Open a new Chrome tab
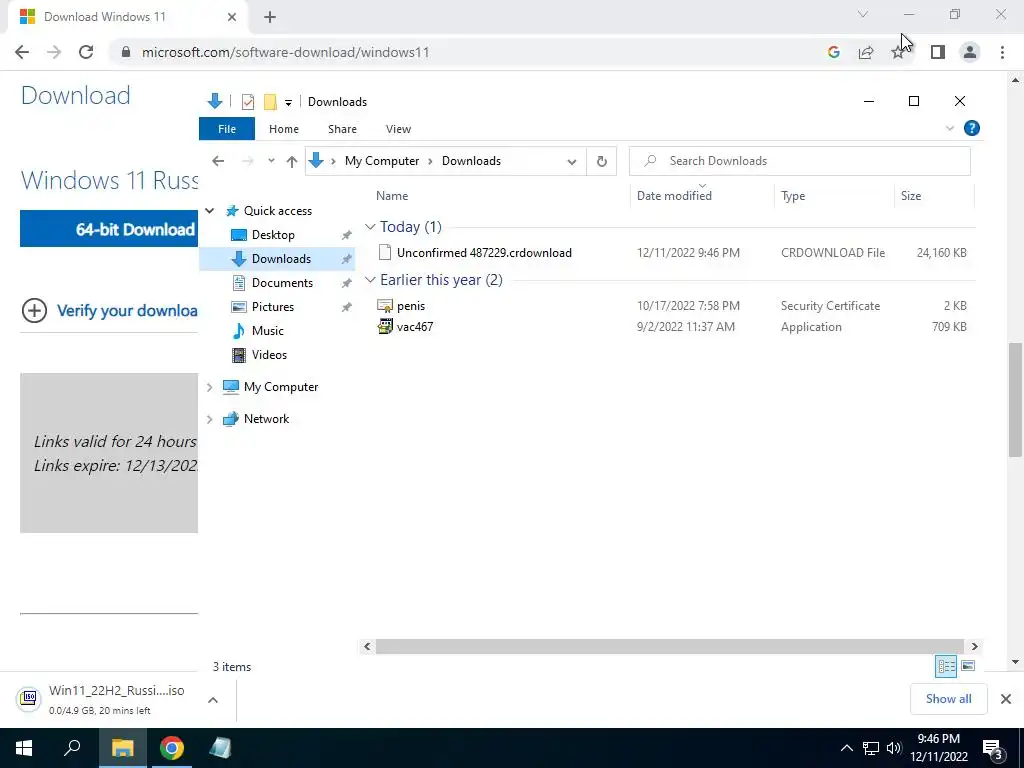 coord(270,17)
